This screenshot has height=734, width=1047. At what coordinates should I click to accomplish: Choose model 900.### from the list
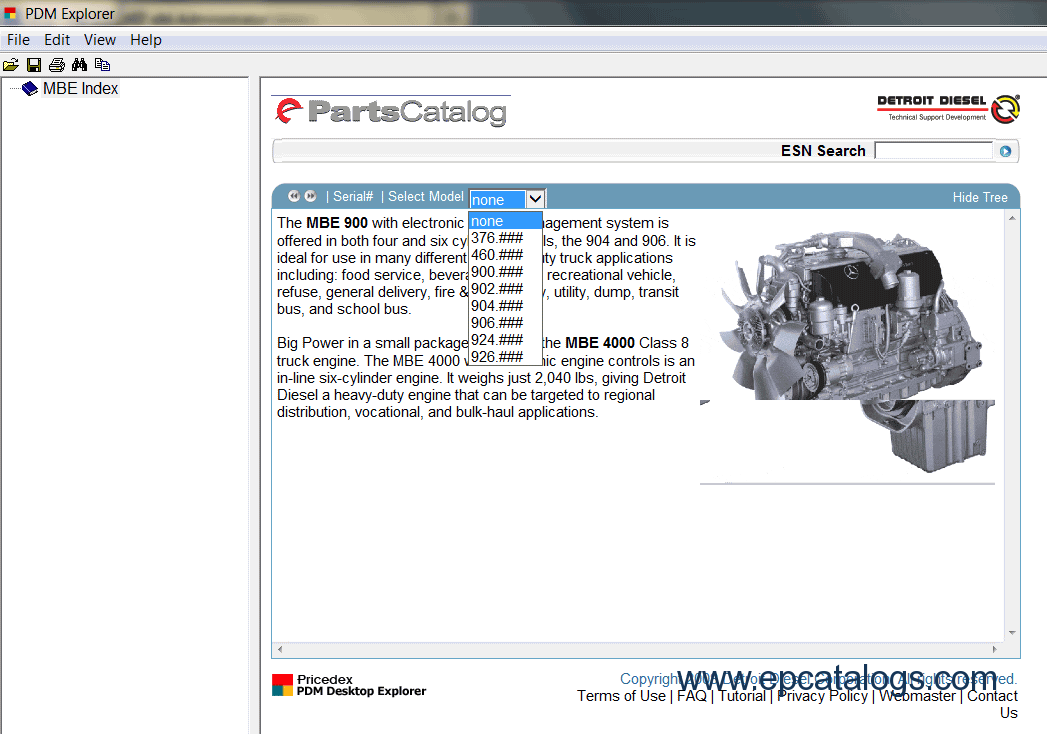[x=505, y=272]
